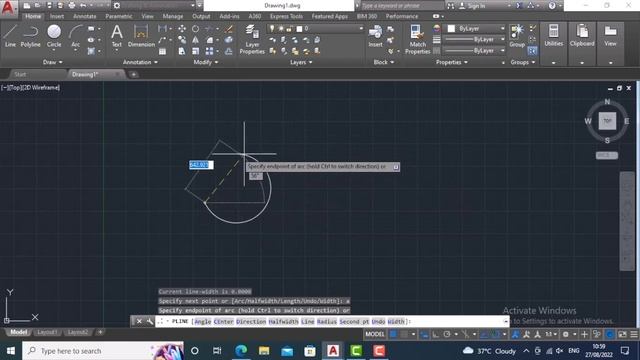
Task: Select the Polyline tool
Action: click(x=31, y=36)
